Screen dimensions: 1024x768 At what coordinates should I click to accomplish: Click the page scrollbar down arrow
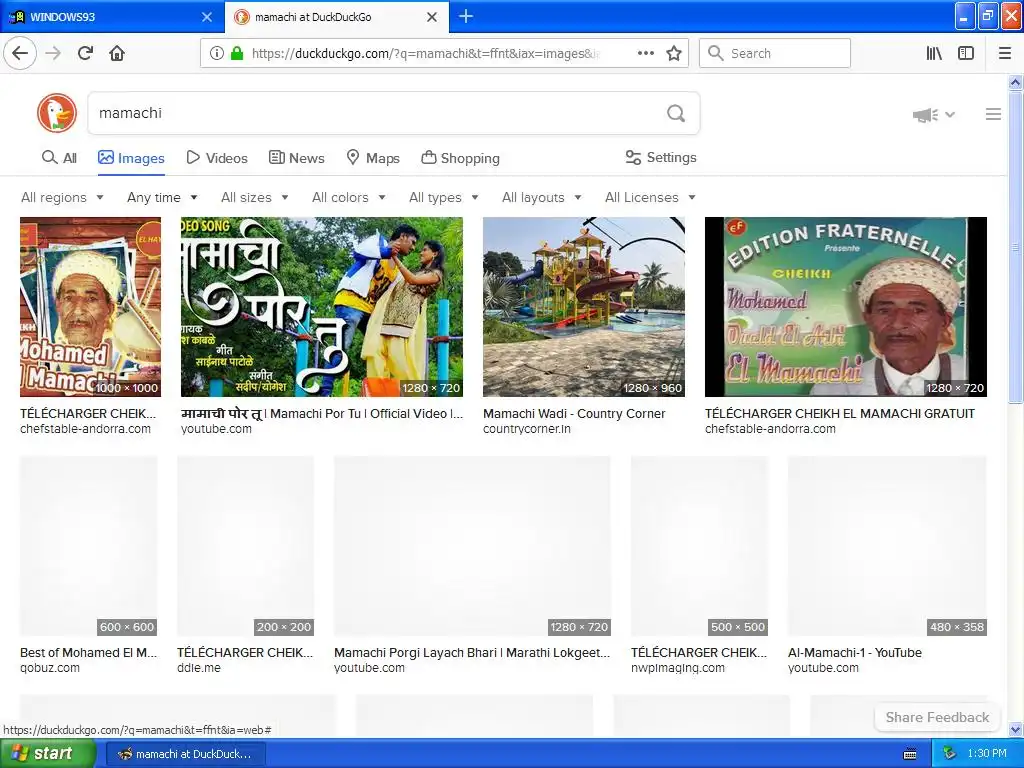1015,729
